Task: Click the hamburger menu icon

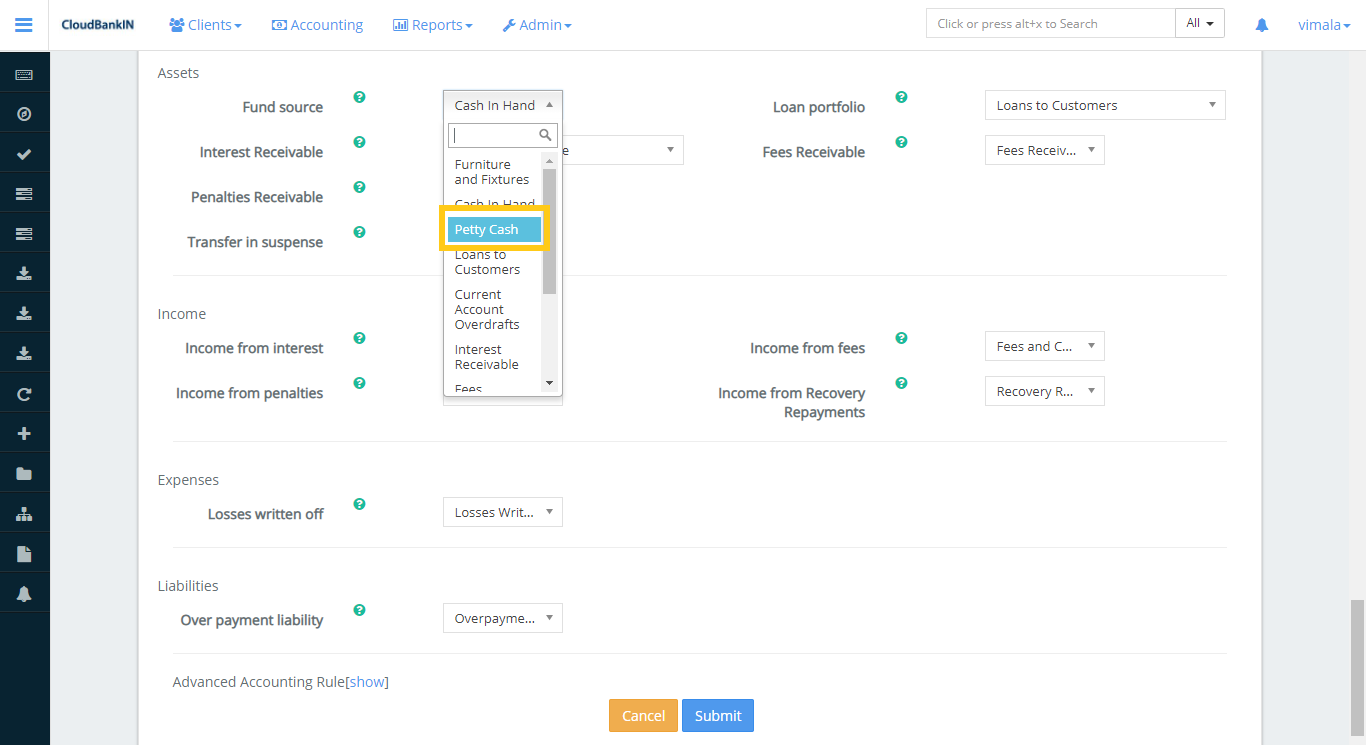Action: click(x=24, y=25)
